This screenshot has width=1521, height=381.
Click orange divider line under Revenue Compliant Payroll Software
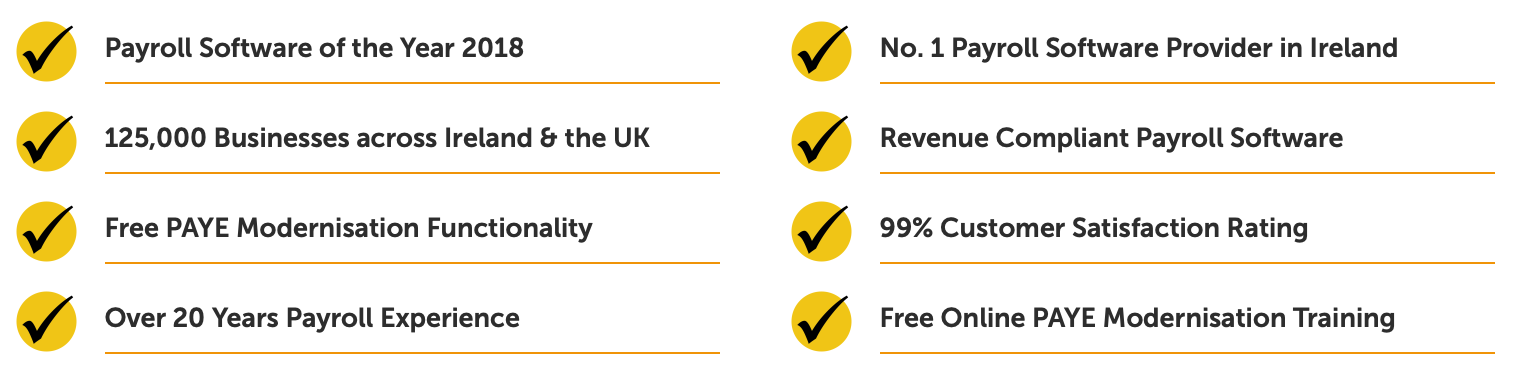coord(1187,172)
